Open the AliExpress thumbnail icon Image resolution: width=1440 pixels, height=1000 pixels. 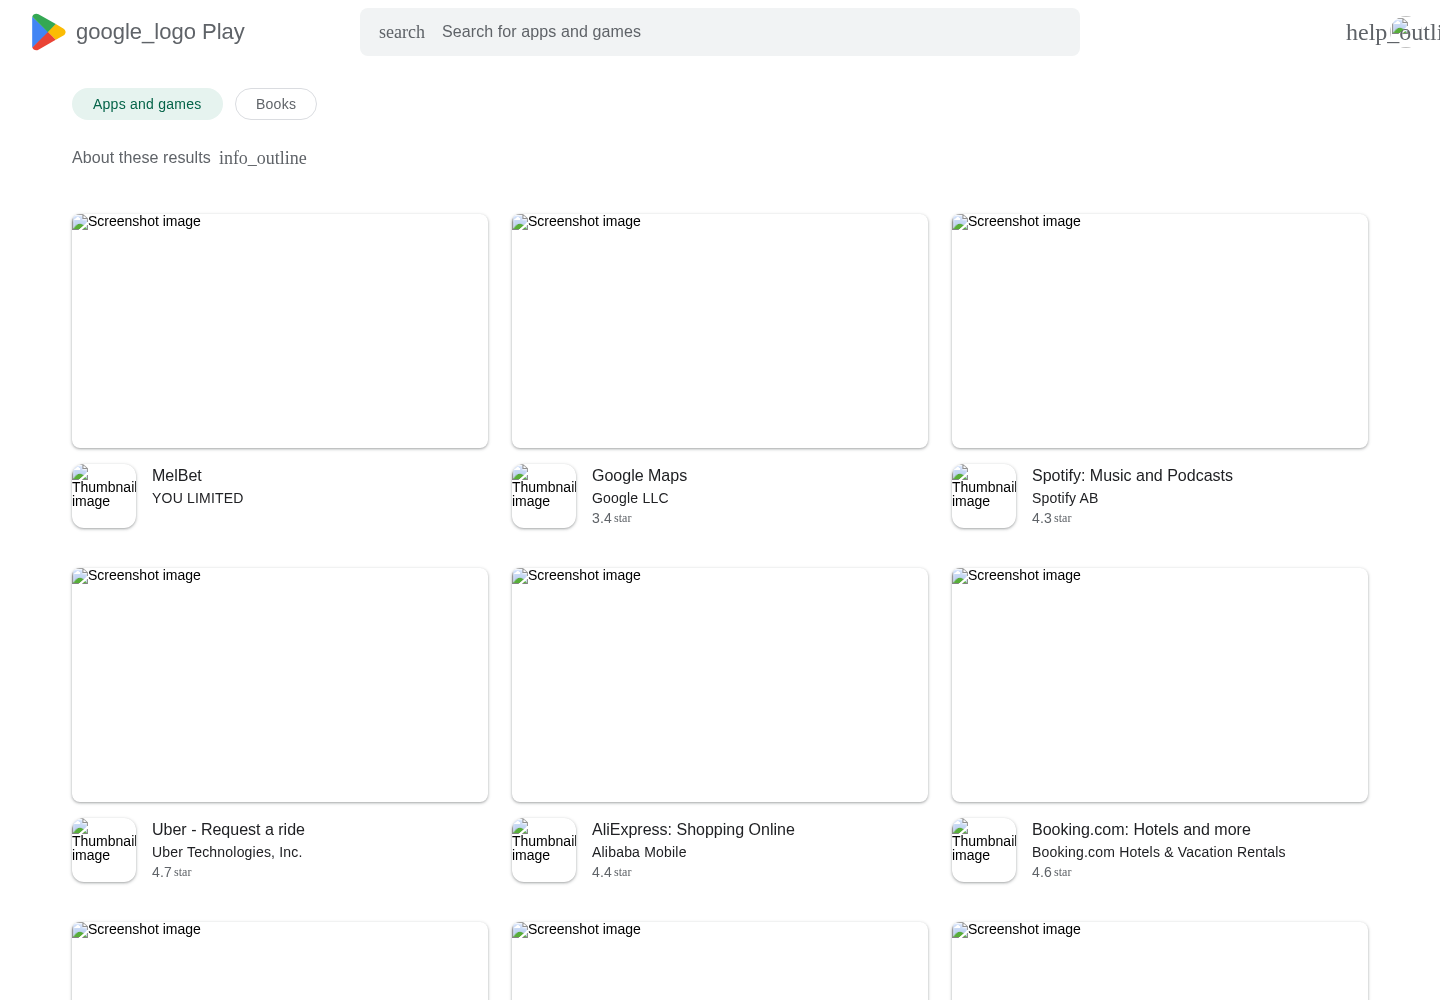click(x=544, y=850)
